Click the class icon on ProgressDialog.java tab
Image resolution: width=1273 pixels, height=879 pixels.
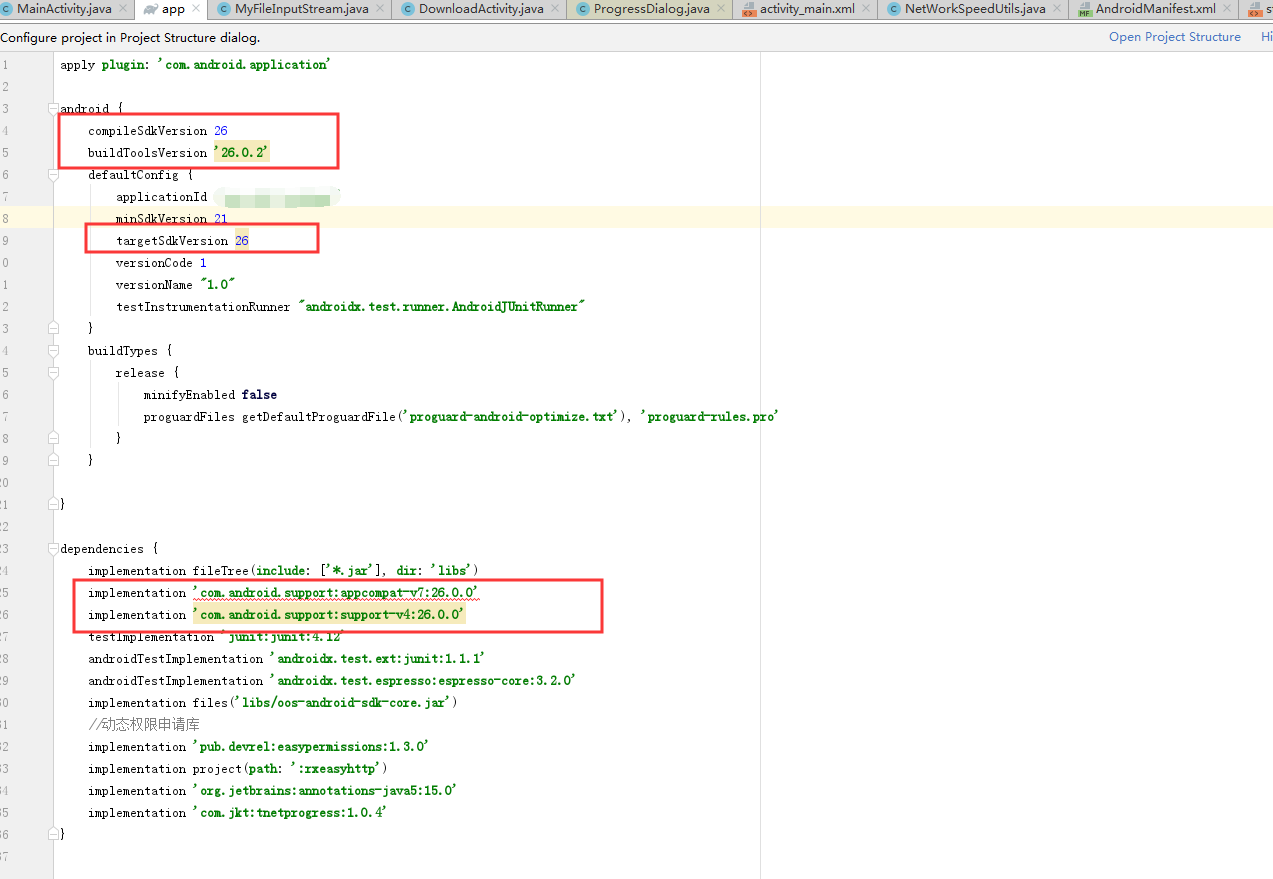pyautogui.click(x=581, y=8)
